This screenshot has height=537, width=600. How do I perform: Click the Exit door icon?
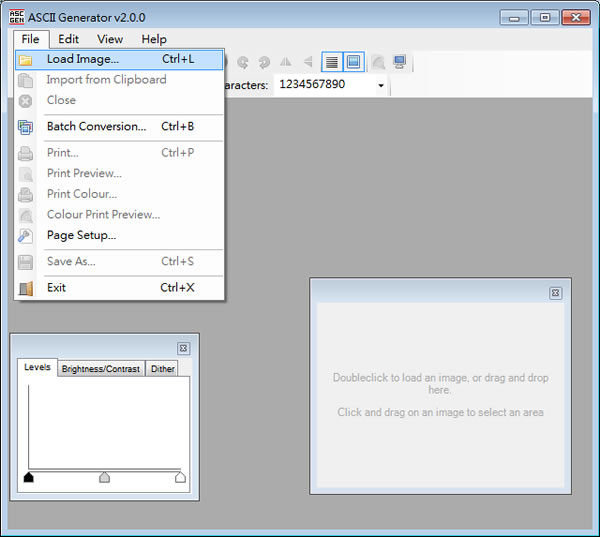point(25,288)
